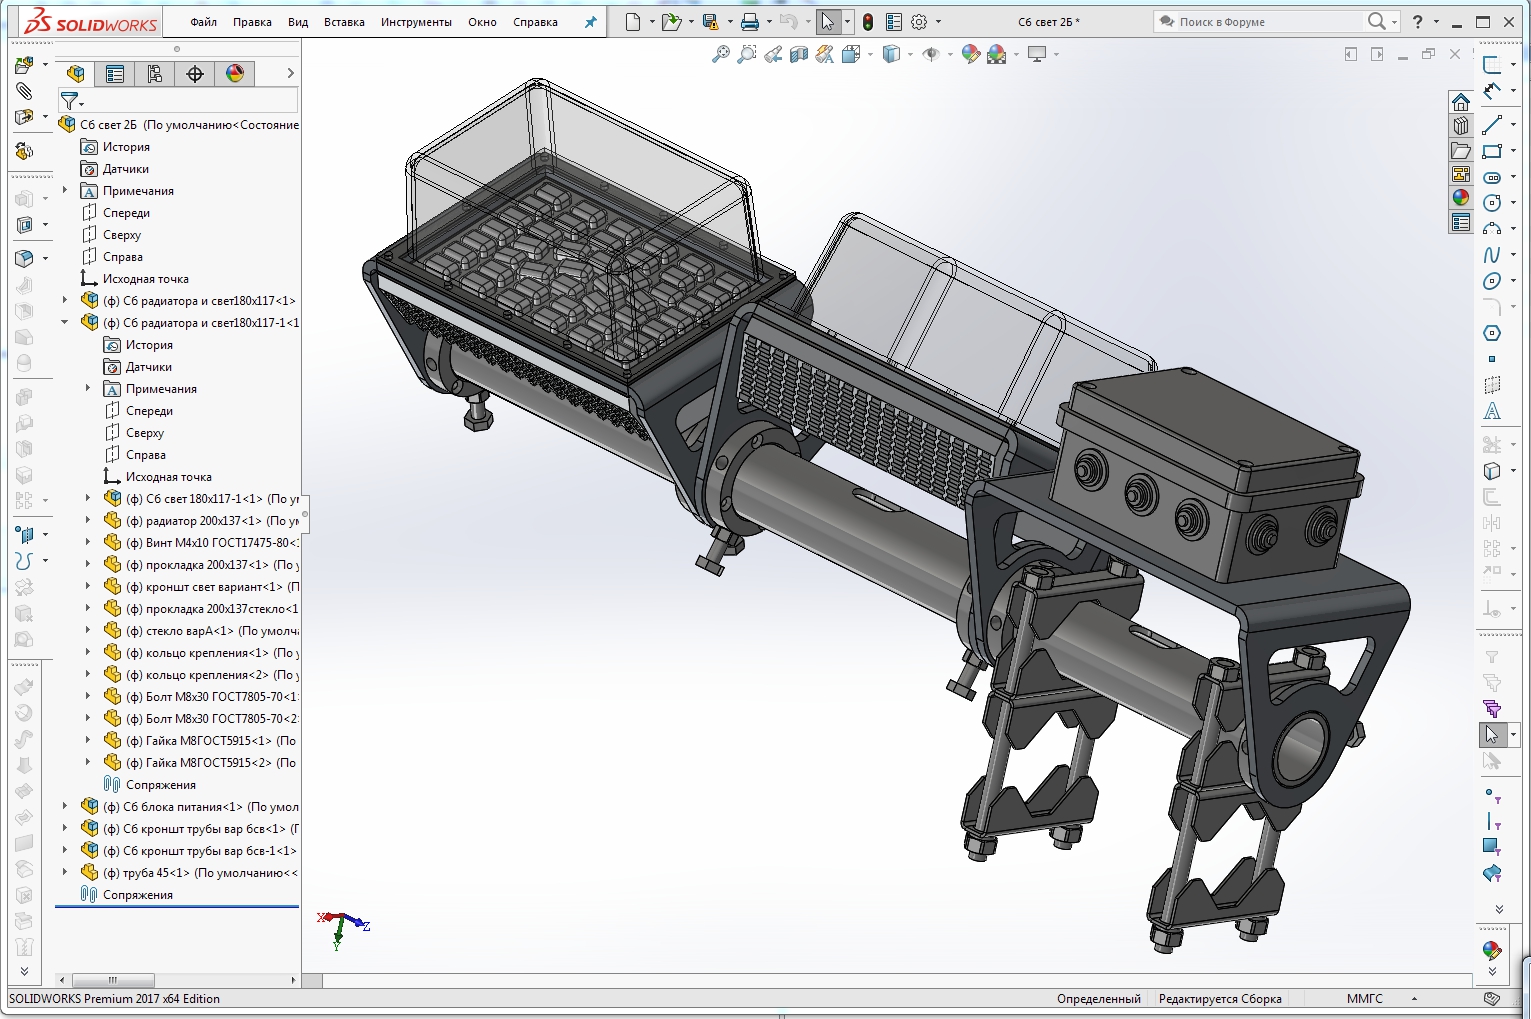Toggle the shaded display style cube
The image size is (1531, 1019).
point(890,55)
